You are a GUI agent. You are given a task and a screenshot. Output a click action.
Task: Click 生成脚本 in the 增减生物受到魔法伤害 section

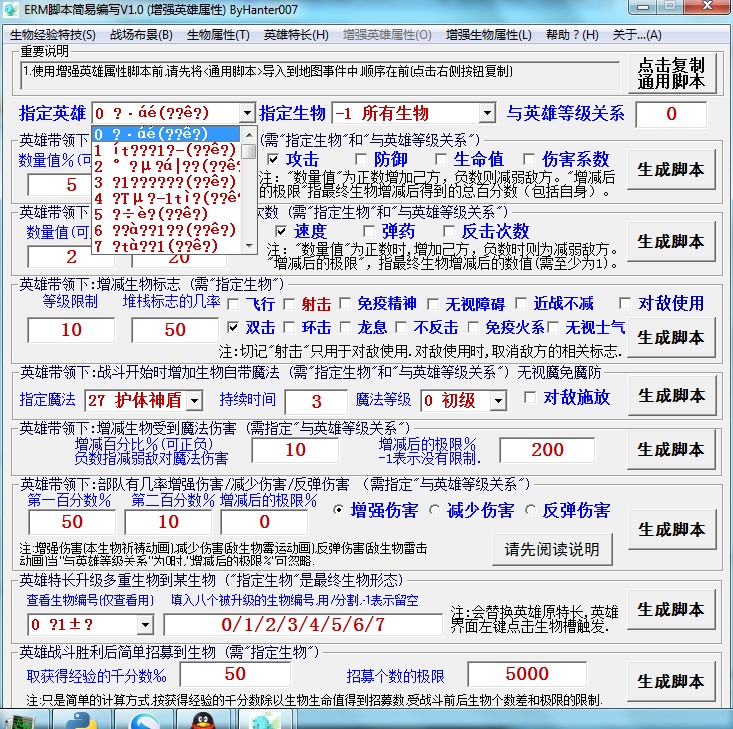point(671,449)
